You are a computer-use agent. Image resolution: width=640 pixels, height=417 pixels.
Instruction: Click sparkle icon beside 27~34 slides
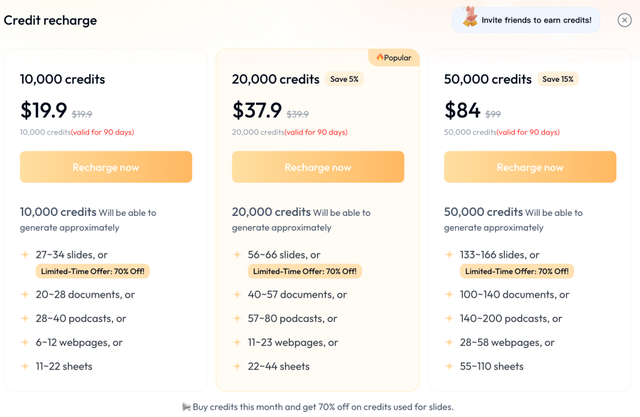[x=25, y=255]
